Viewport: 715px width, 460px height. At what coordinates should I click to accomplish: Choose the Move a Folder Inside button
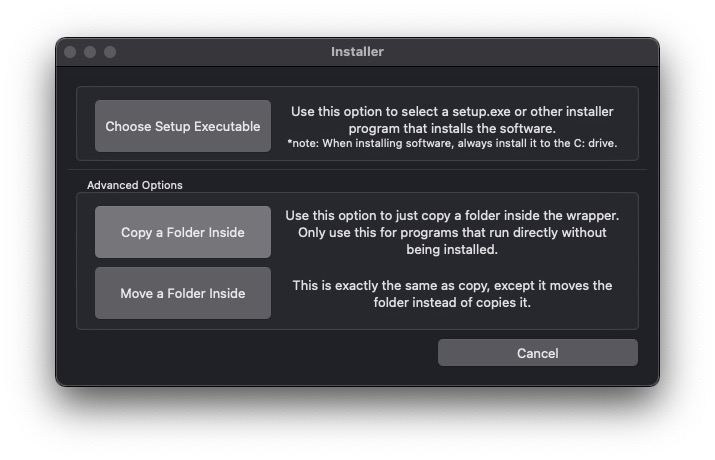183,293
